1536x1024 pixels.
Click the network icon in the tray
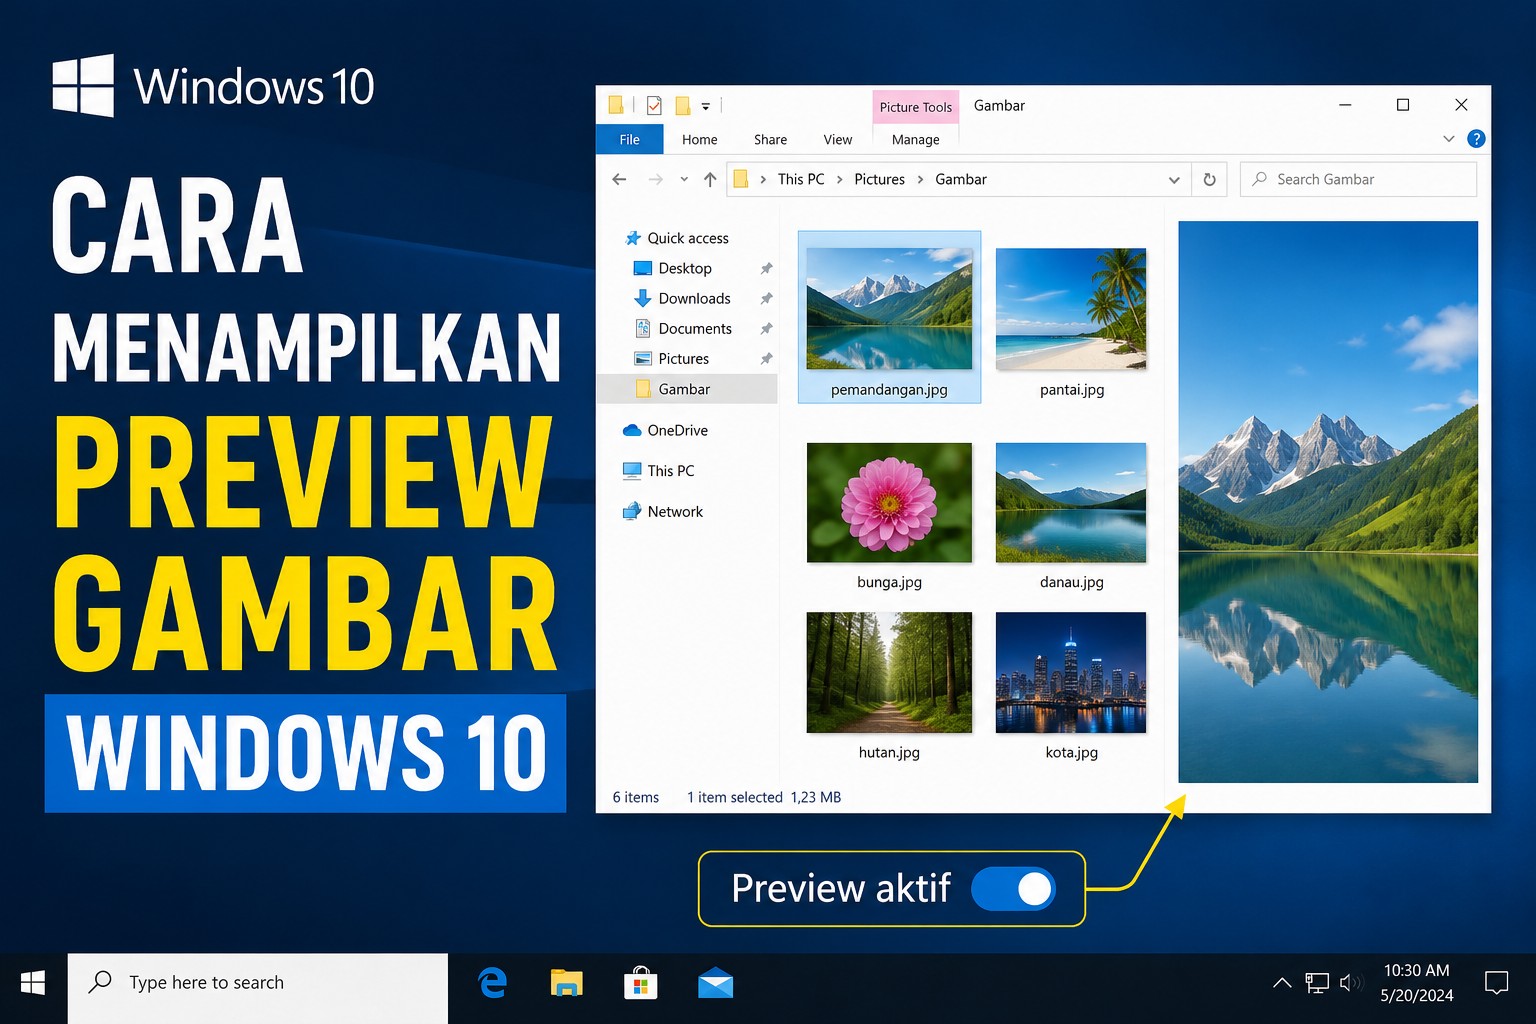point(1317,984)
